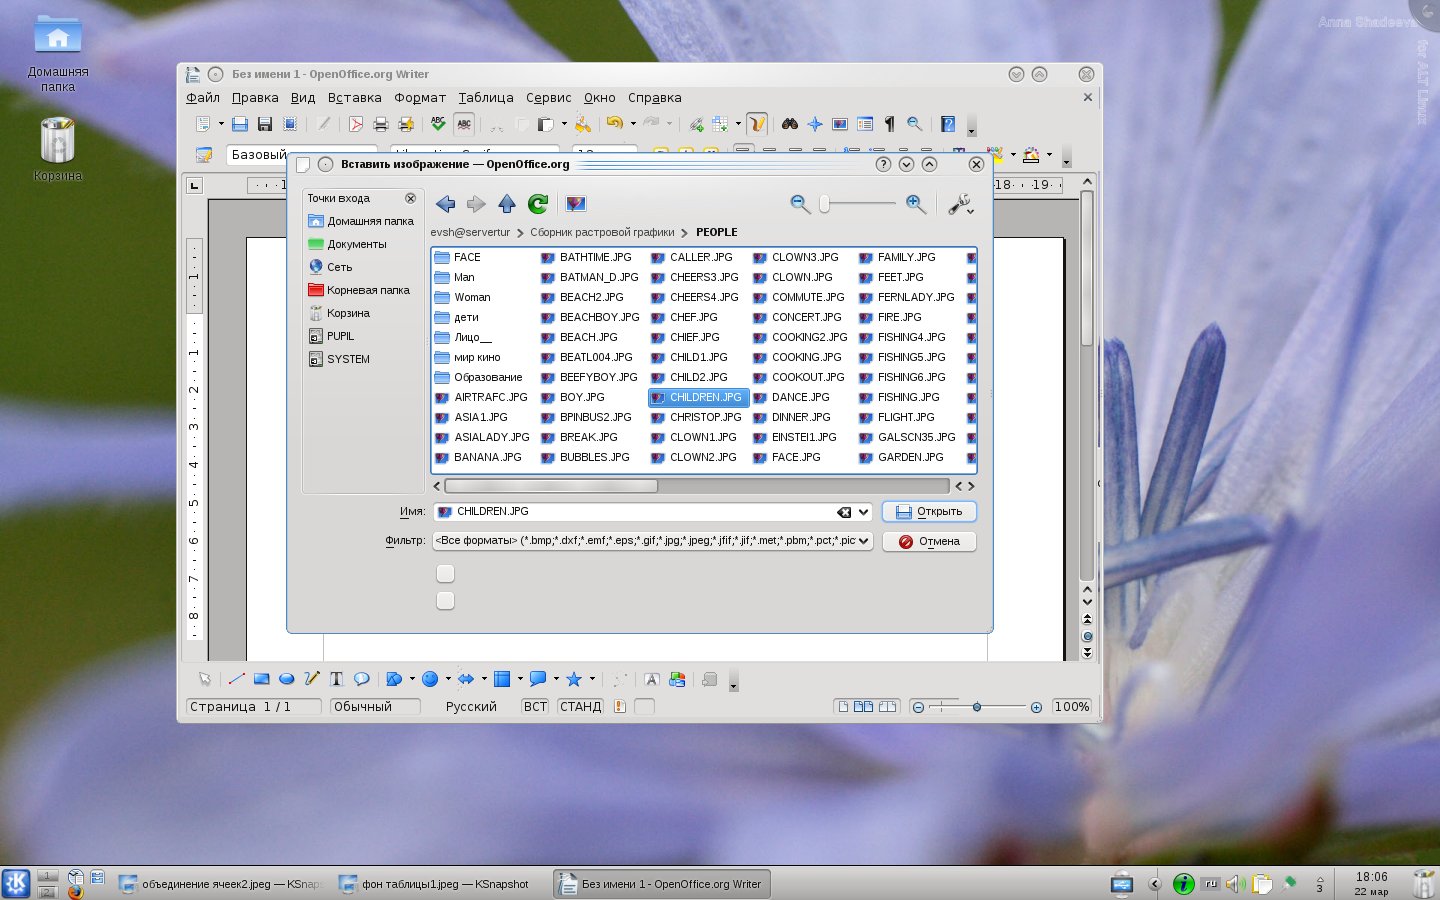Select the Text tool in Drawing toolbar
Image resolution: width=1440 pixels, height=900 pixels.
(337, 679)
